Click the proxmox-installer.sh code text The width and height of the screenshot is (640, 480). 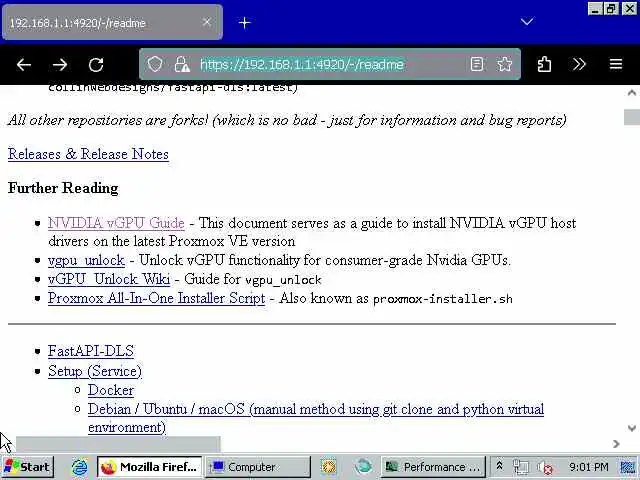[443, 299]
